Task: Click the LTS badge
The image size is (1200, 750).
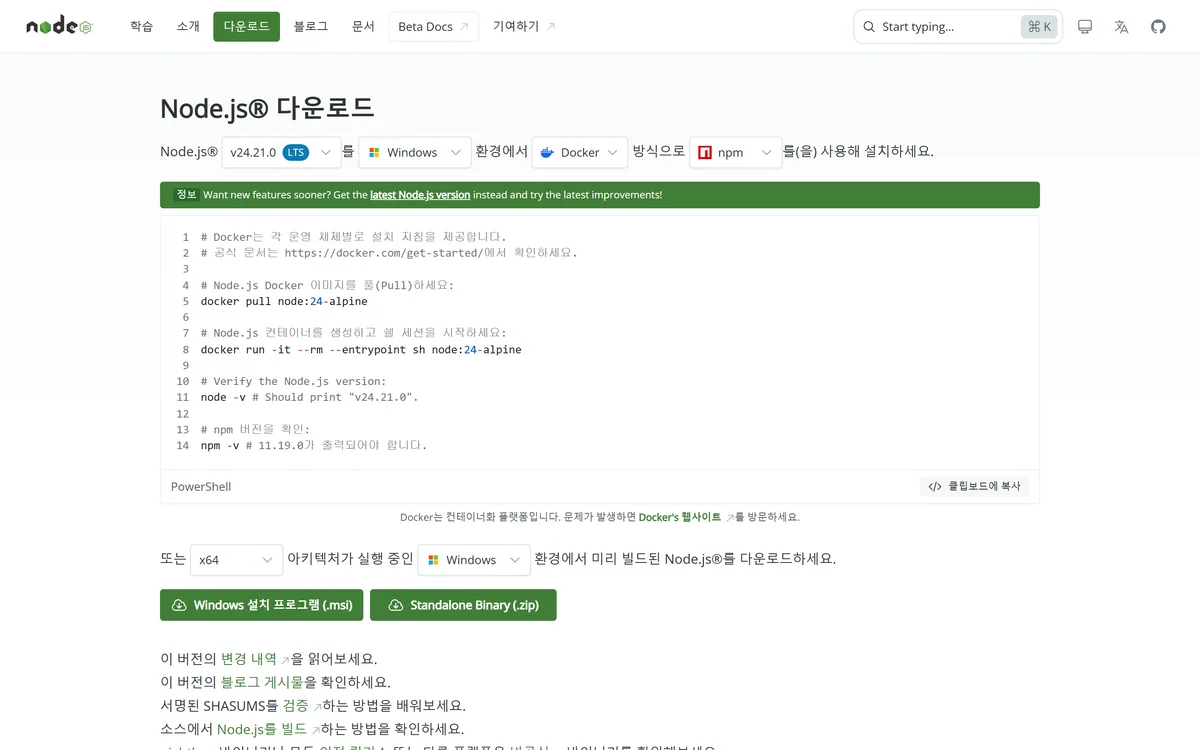Action: pos(296,152)
